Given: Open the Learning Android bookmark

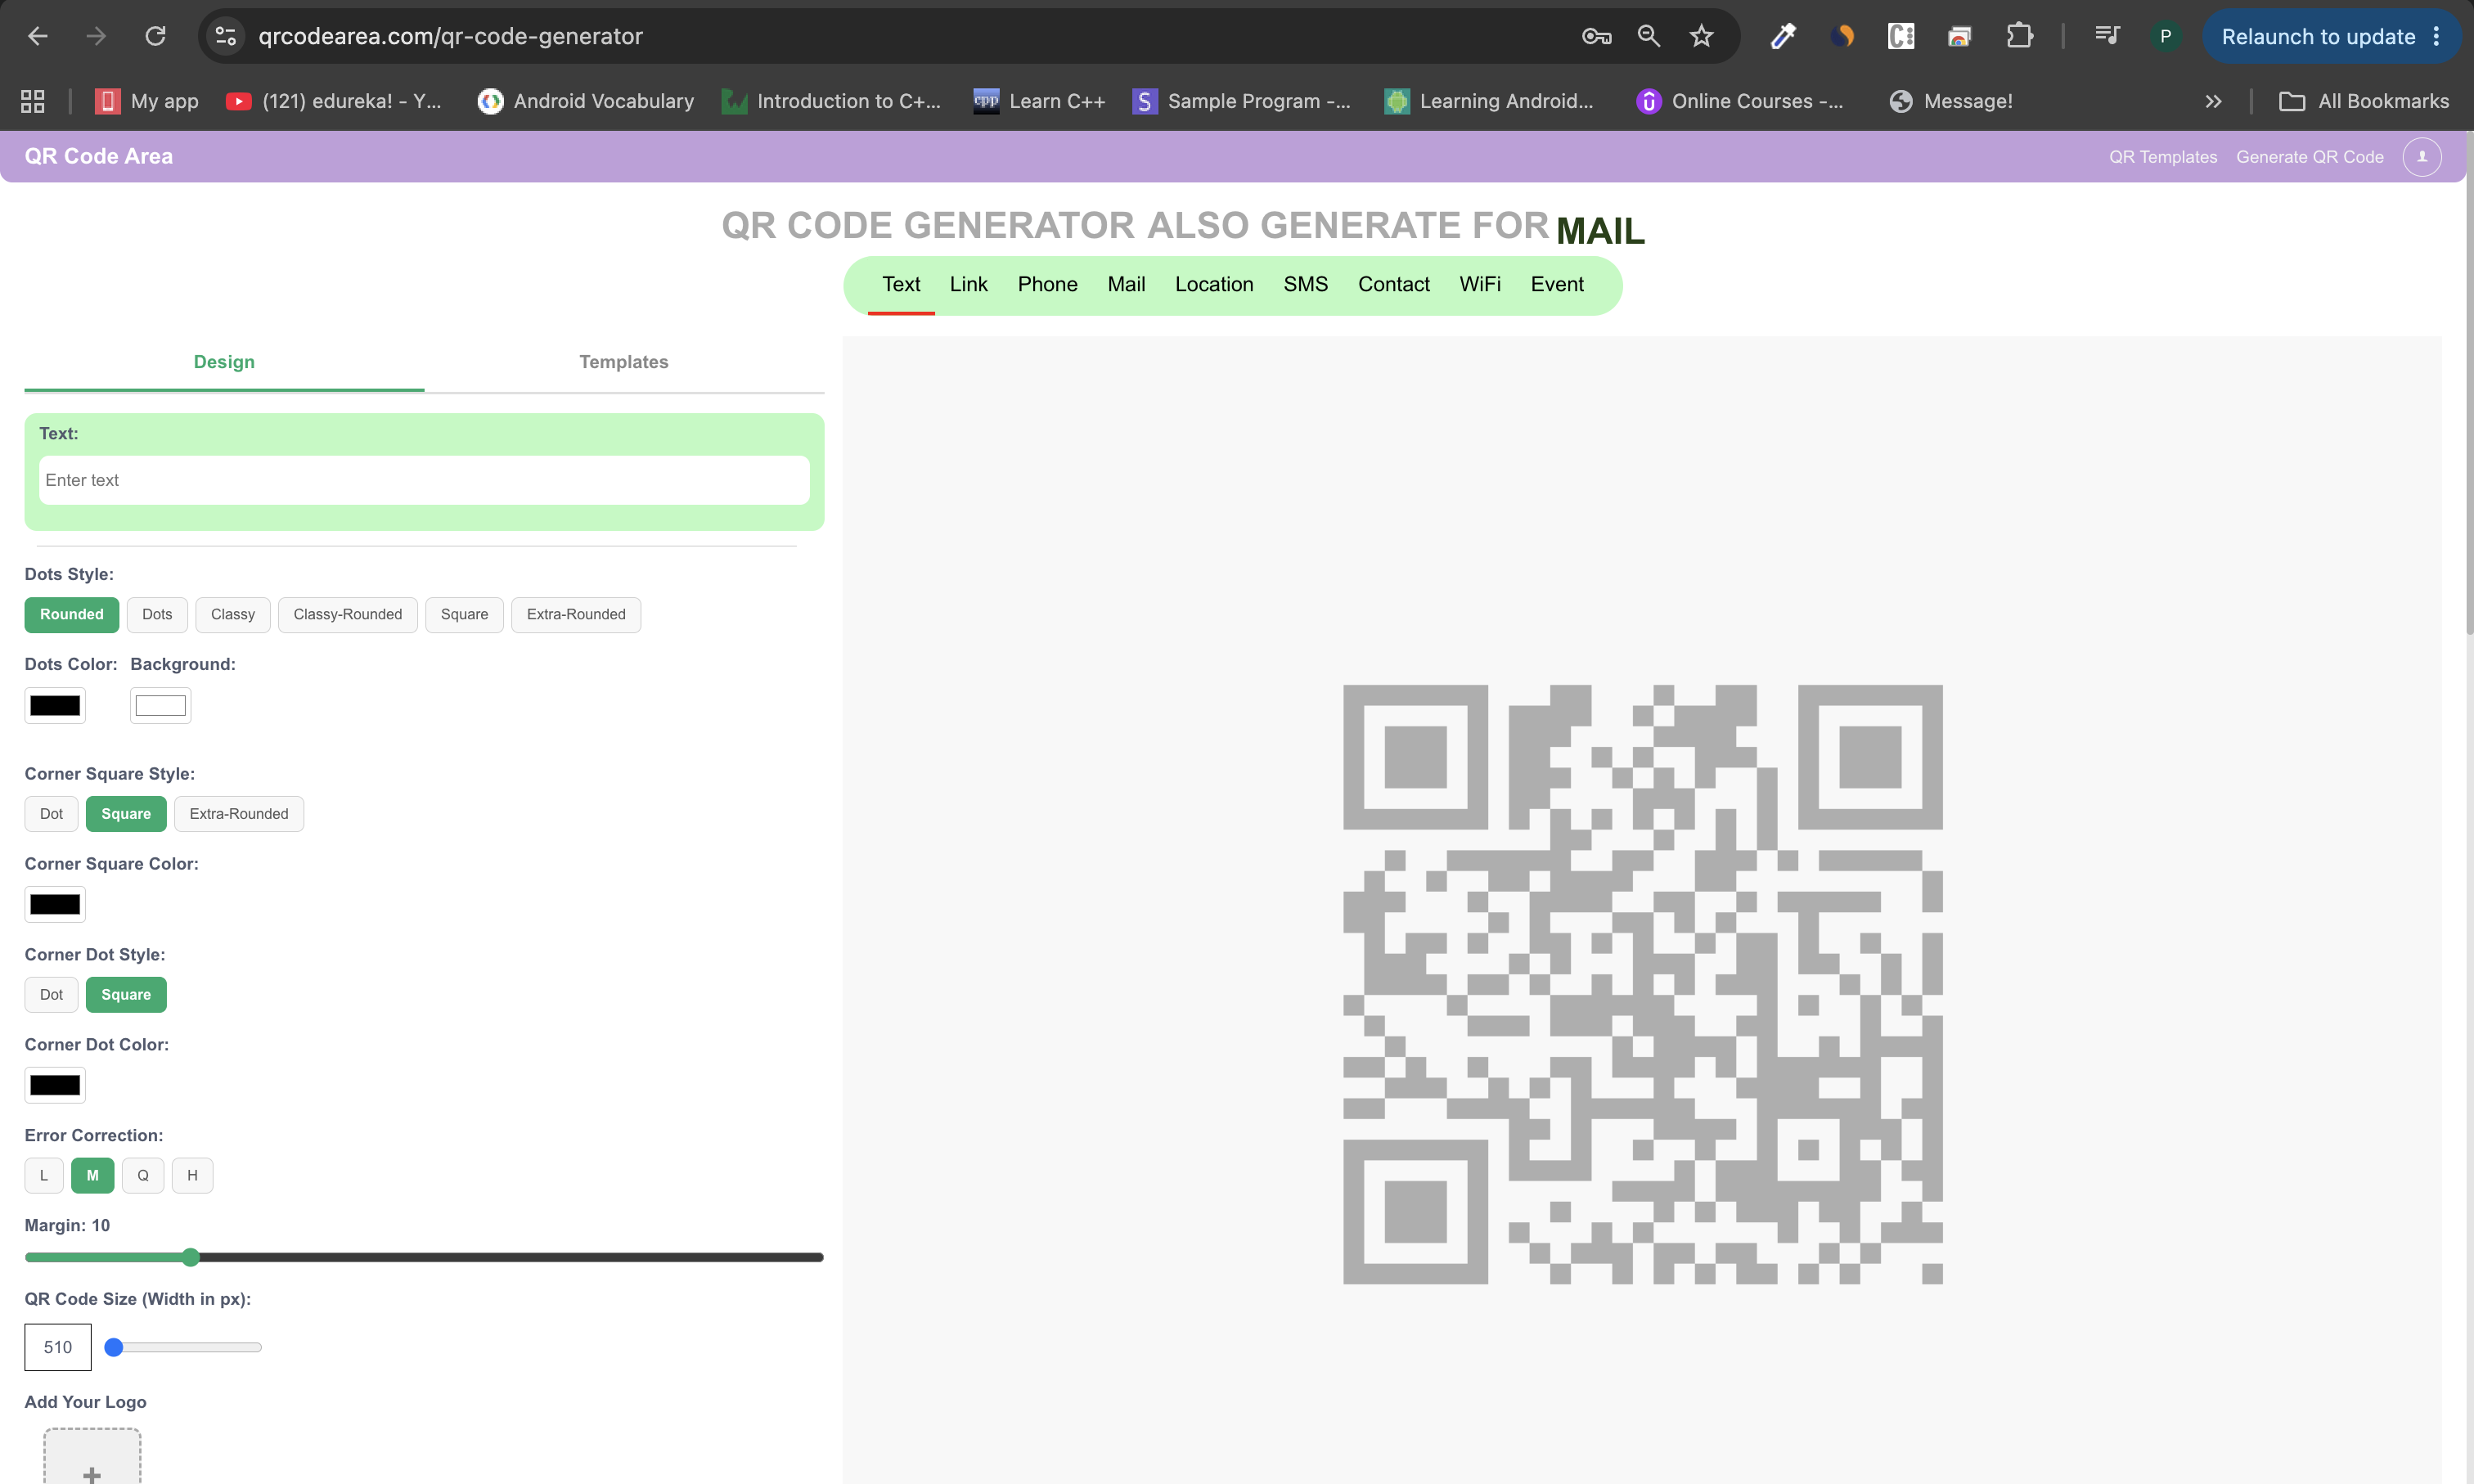Looking at the screenshot, I should pos(1489,101).
